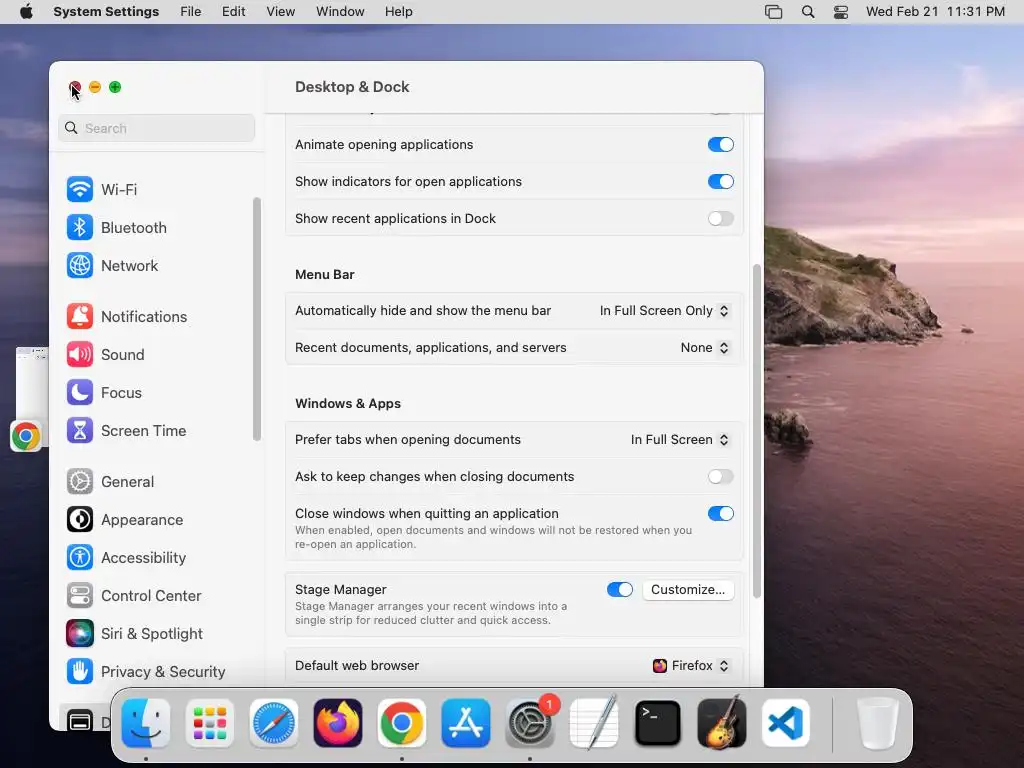Open the Help menu
The width and height of the screenshot is (1024, 768).
[398, 12]
